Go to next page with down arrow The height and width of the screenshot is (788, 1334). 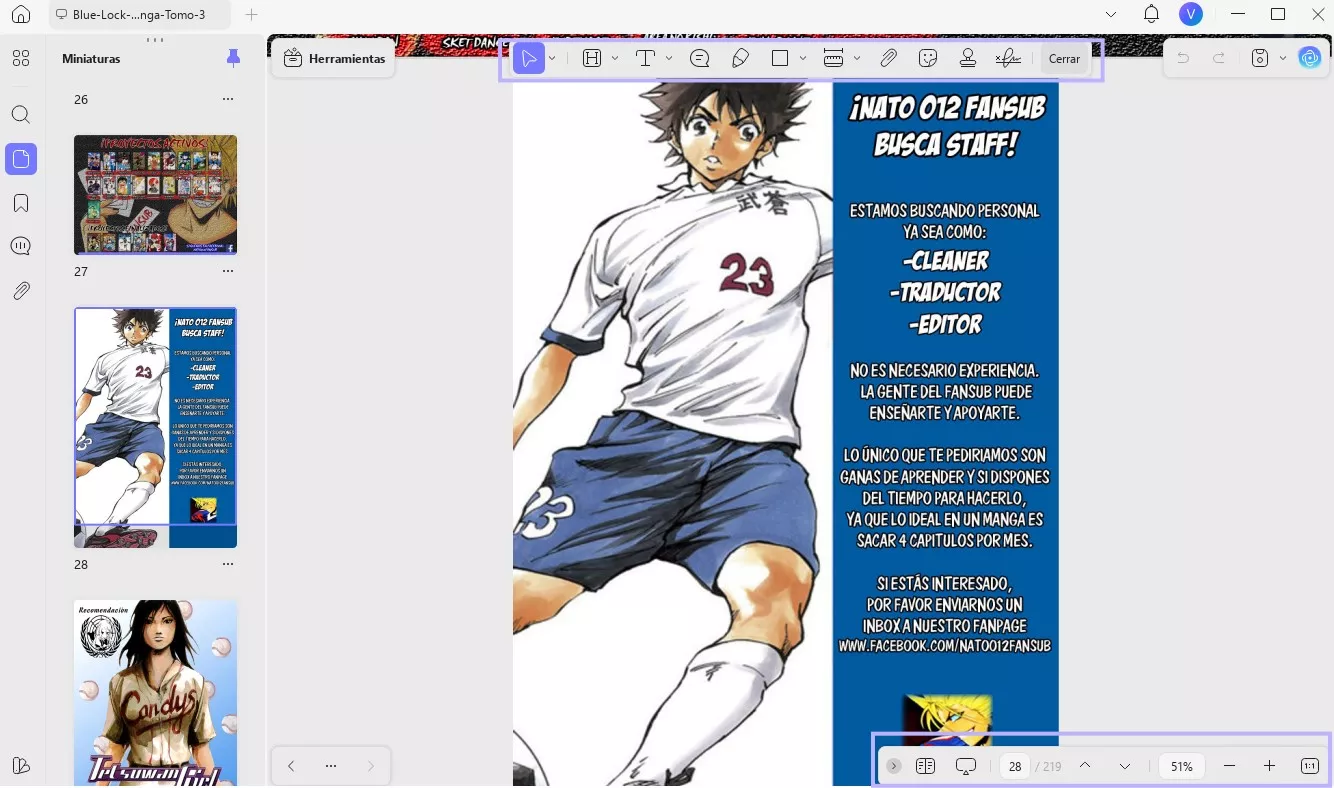1125,766
